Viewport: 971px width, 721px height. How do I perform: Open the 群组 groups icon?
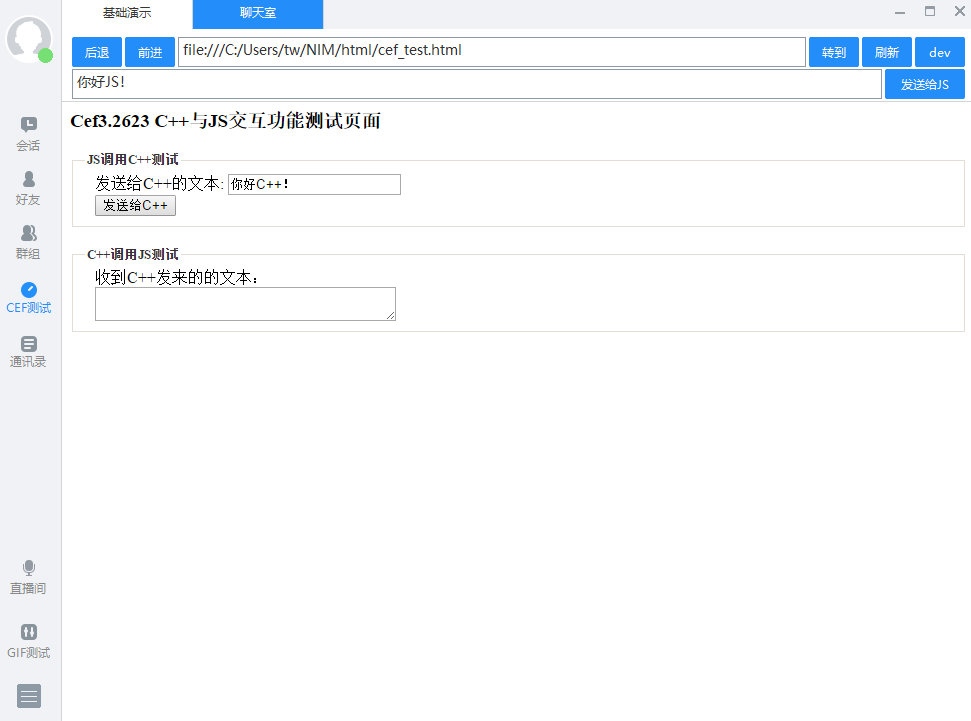[x=28, y=242]
